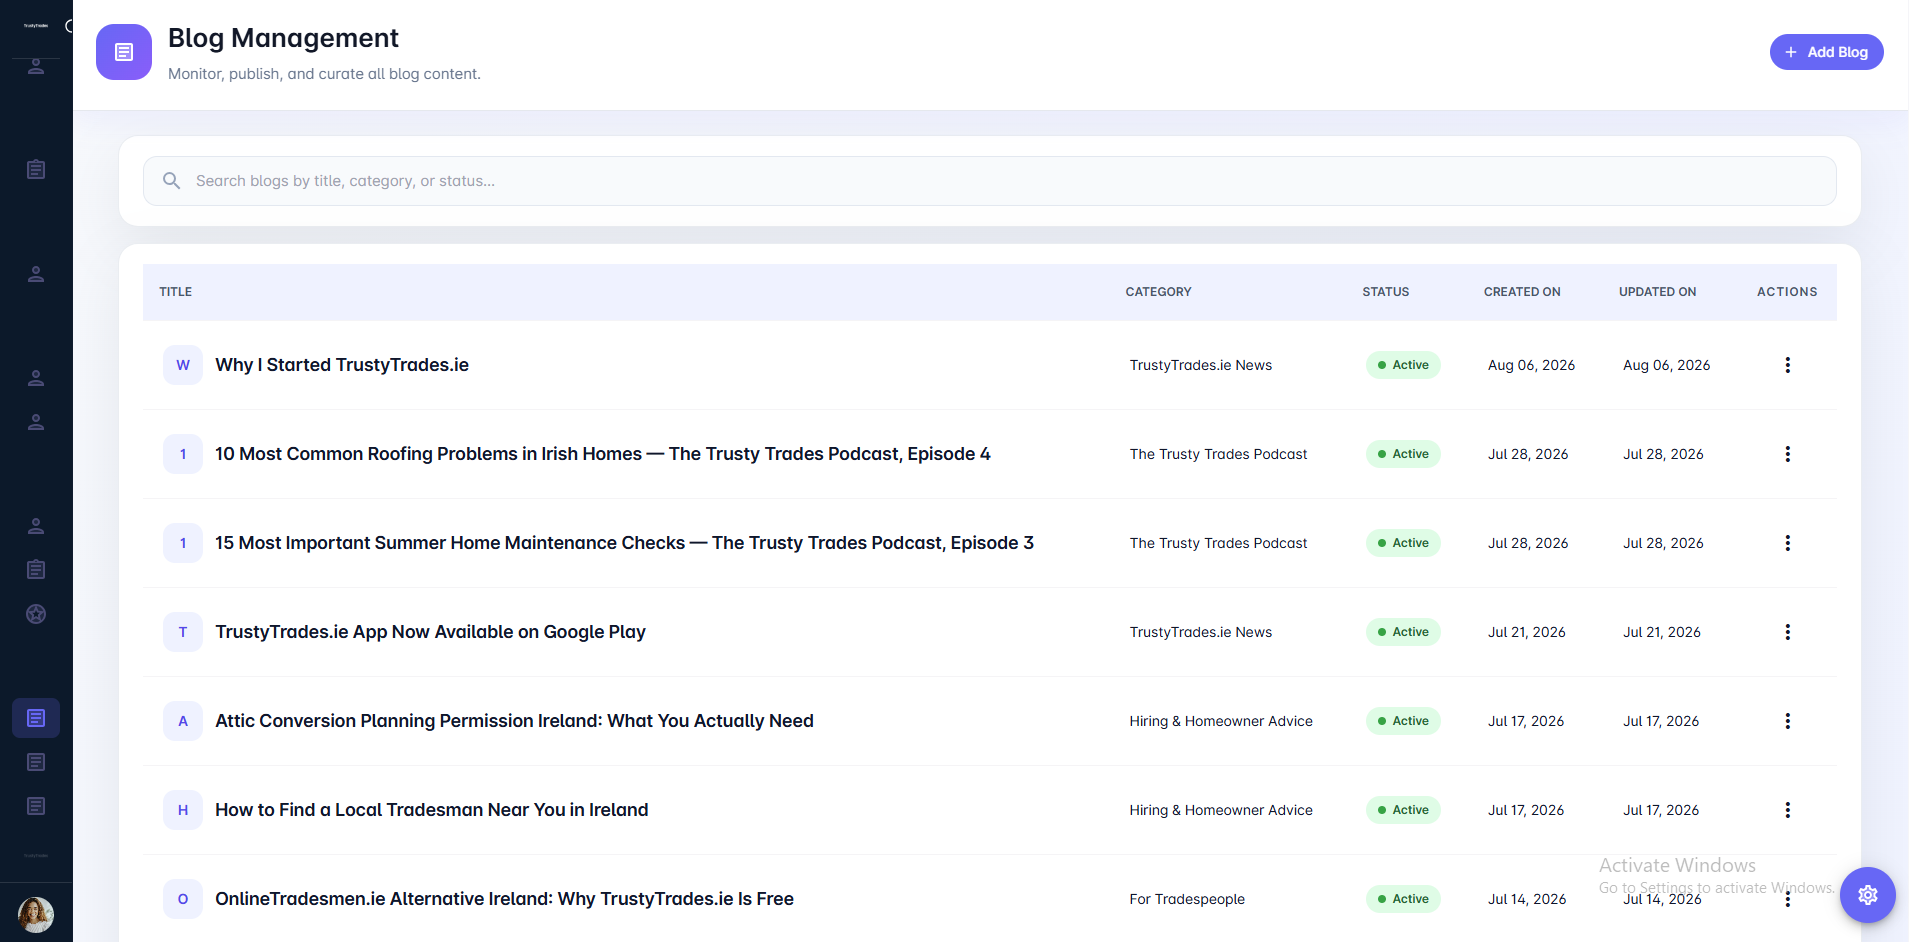This screenshot has height=942, width=1909.
Task: Click Created On 'Jul 28, 2026' in Roofing row
Action: point(1528,454)
